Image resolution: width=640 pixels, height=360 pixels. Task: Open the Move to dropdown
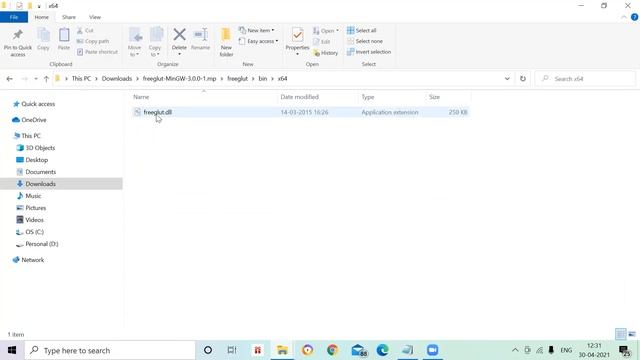(135, 42)
